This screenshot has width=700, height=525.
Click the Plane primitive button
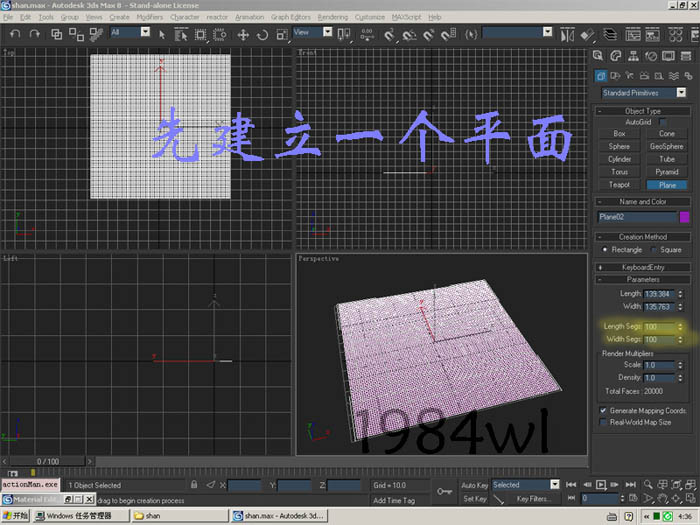pyautogui.click(x=667, y=185)
